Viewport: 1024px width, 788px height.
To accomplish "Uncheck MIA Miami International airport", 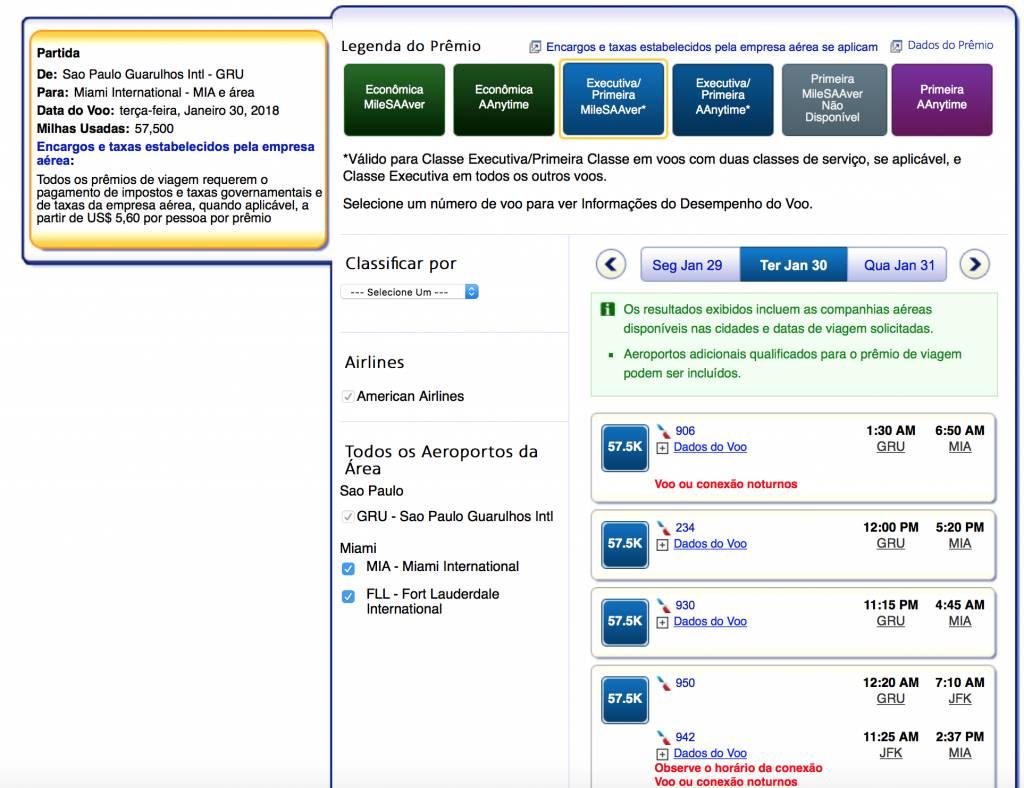I will [348, 569].
